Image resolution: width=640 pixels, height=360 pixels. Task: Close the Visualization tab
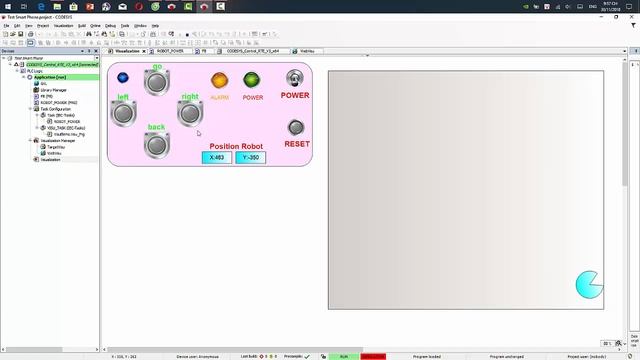(x=144, y=51)
